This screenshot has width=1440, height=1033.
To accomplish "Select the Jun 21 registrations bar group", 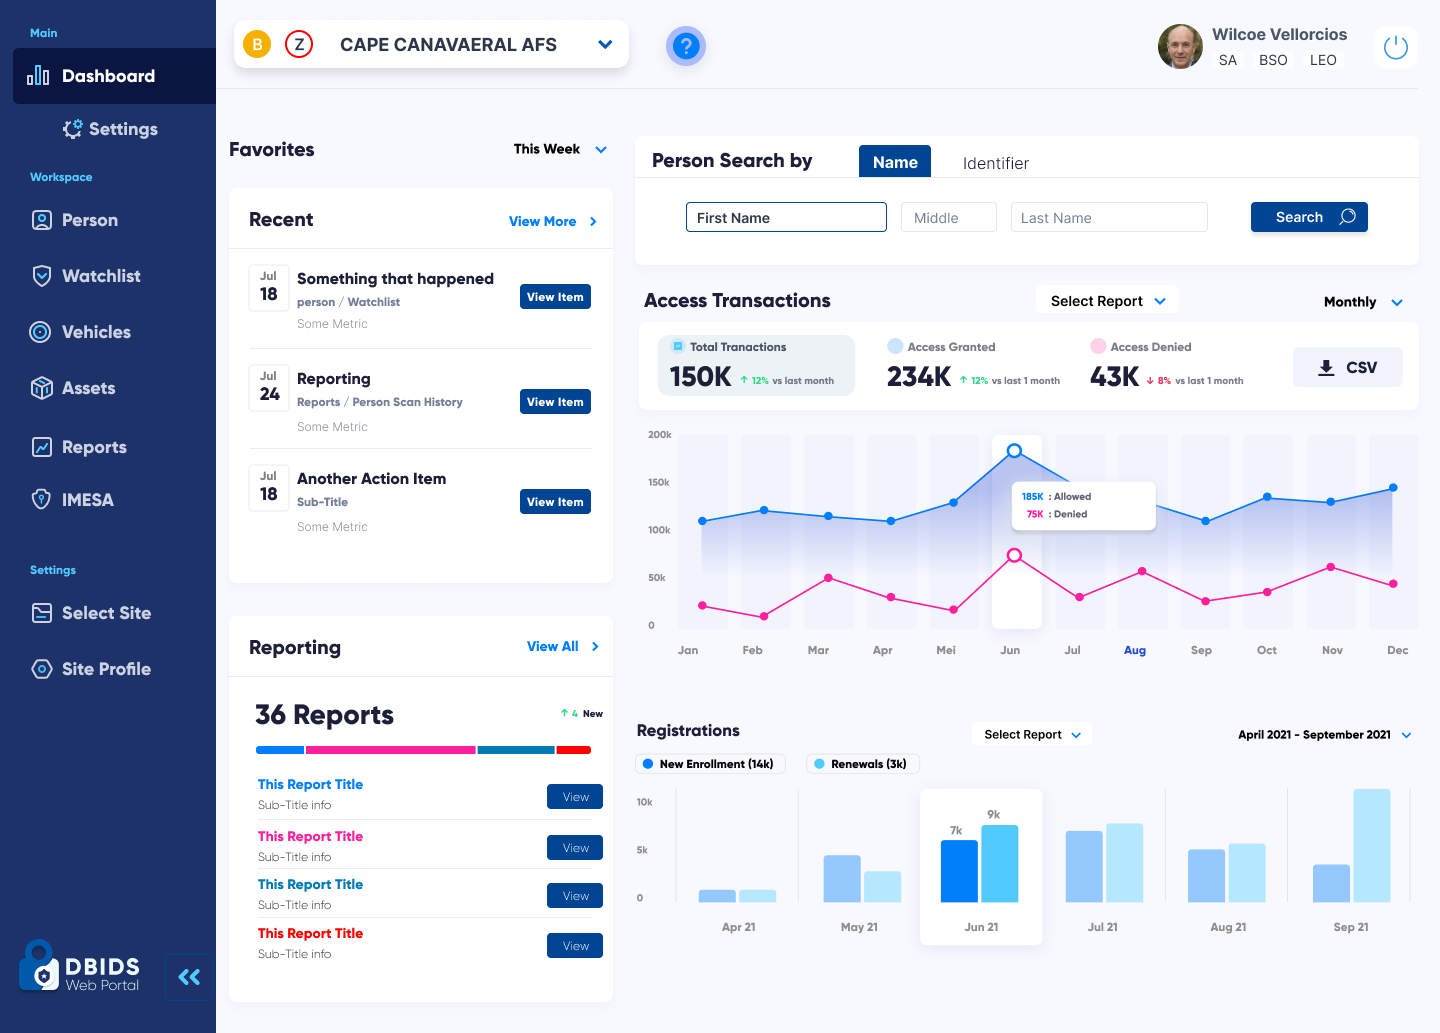I will (981, 866).
